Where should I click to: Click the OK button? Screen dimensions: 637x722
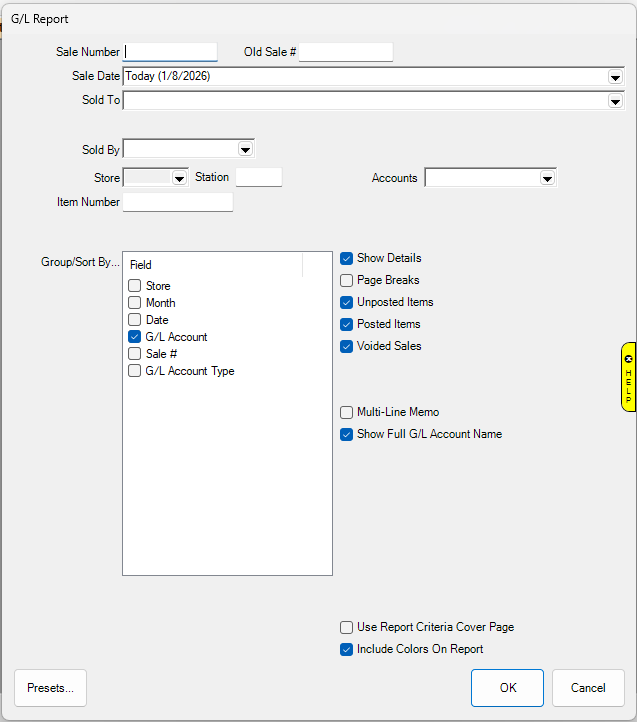click(x=507, y=688)
